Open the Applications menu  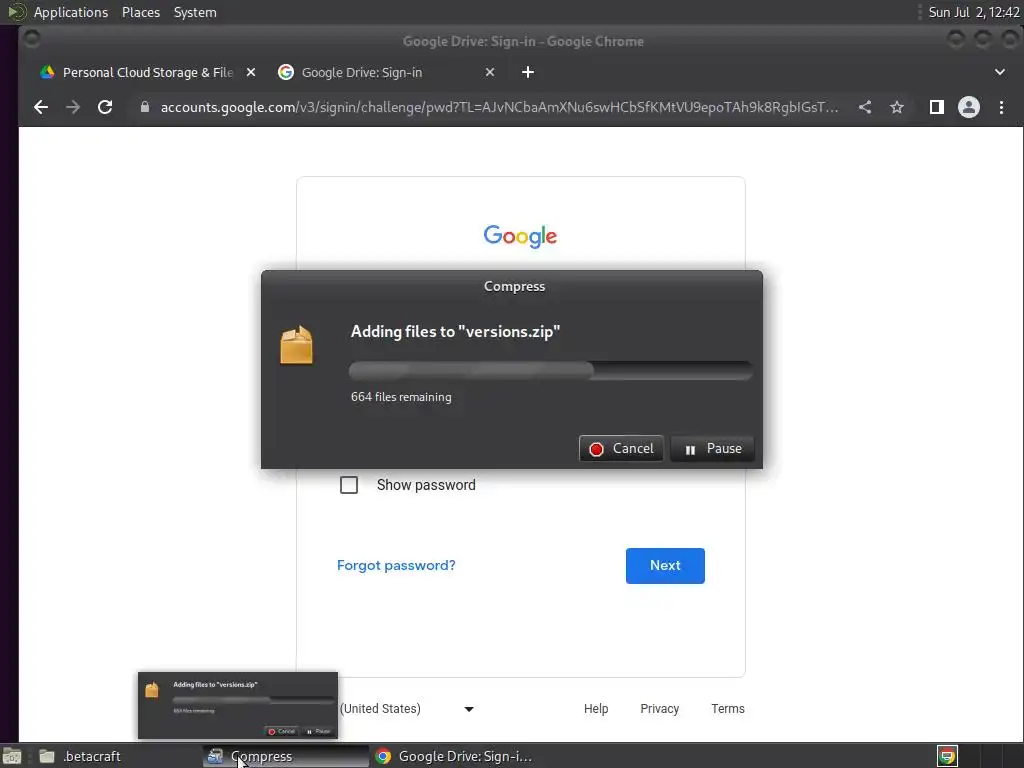(x=71, y=12)
